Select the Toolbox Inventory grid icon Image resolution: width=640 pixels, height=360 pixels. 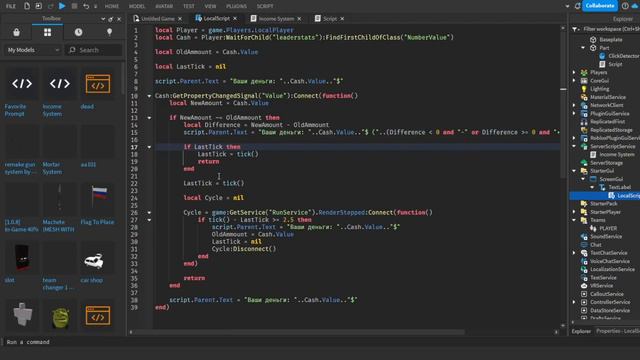coord(47,32)
